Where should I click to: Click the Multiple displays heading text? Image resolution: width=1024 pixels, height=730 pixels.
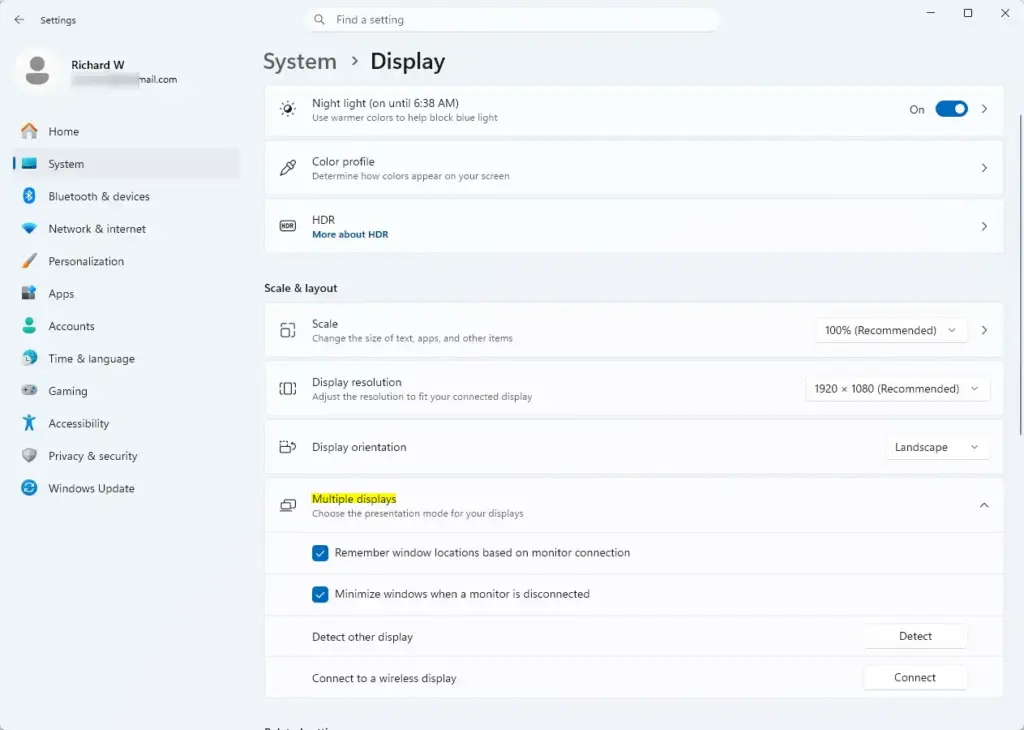[354, 499]
